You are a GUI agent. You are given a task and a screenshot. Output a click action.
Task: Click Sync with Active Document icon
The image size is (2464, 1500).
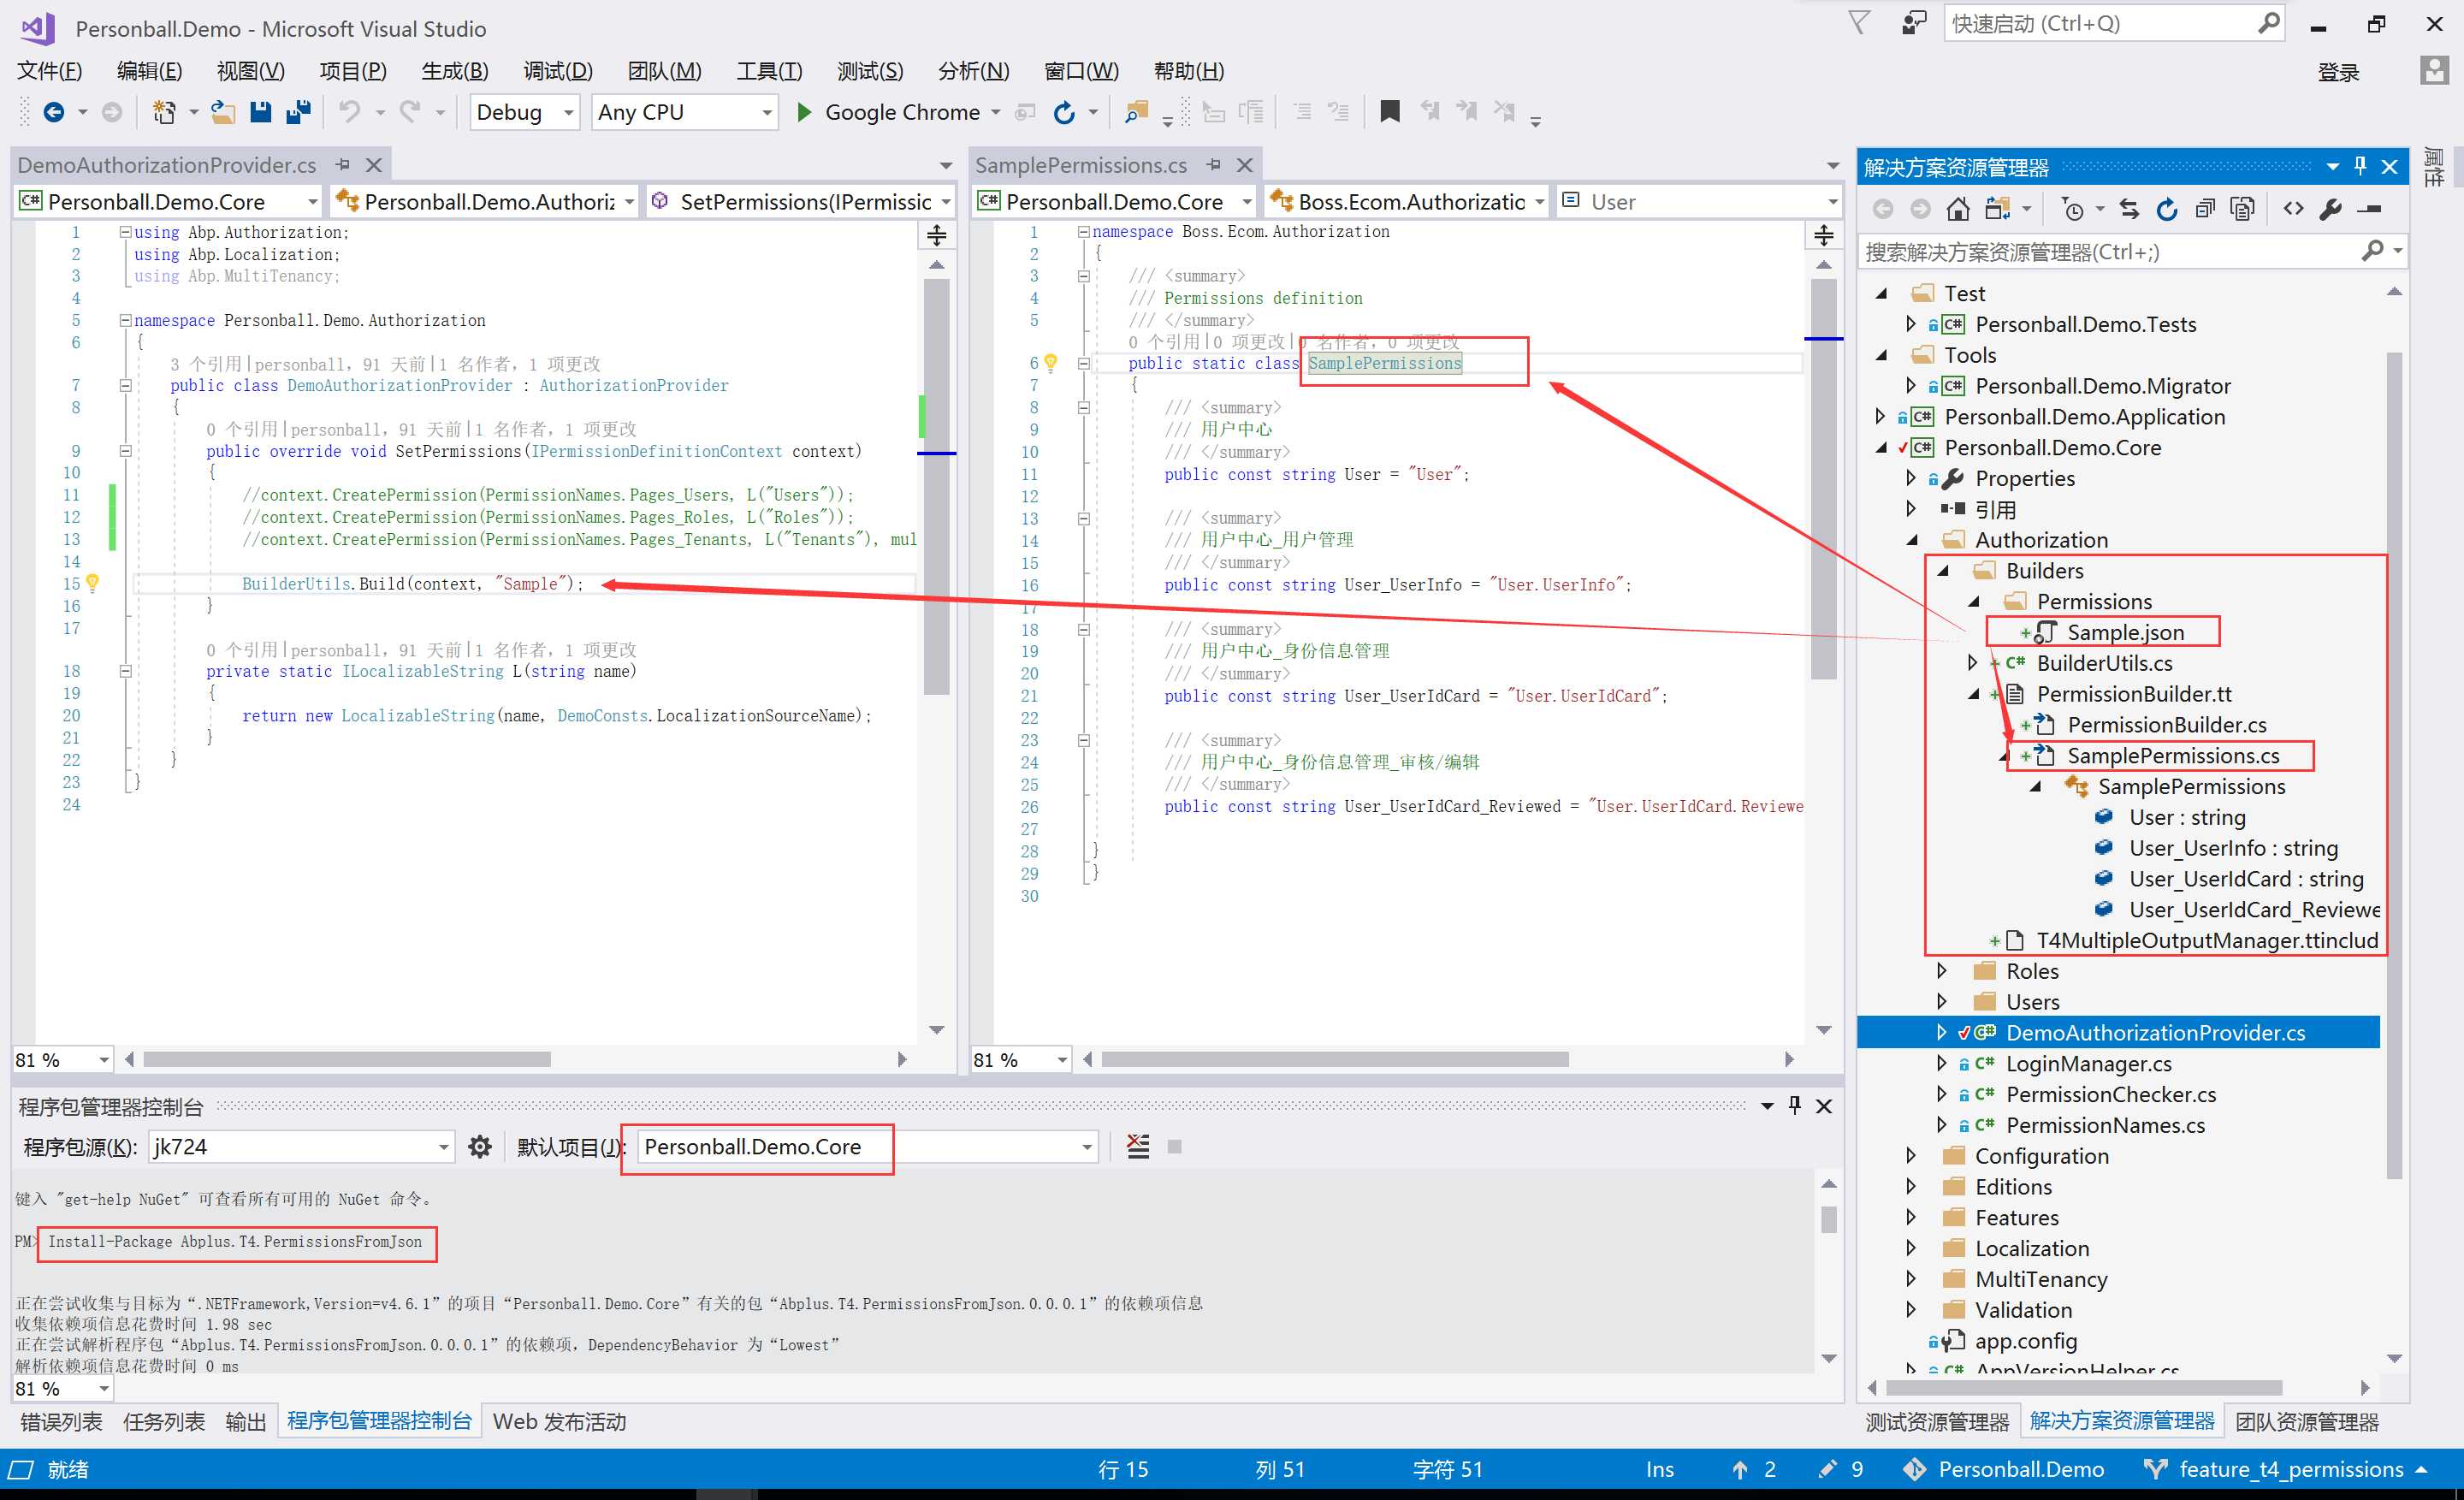[x=2129, y=209]
